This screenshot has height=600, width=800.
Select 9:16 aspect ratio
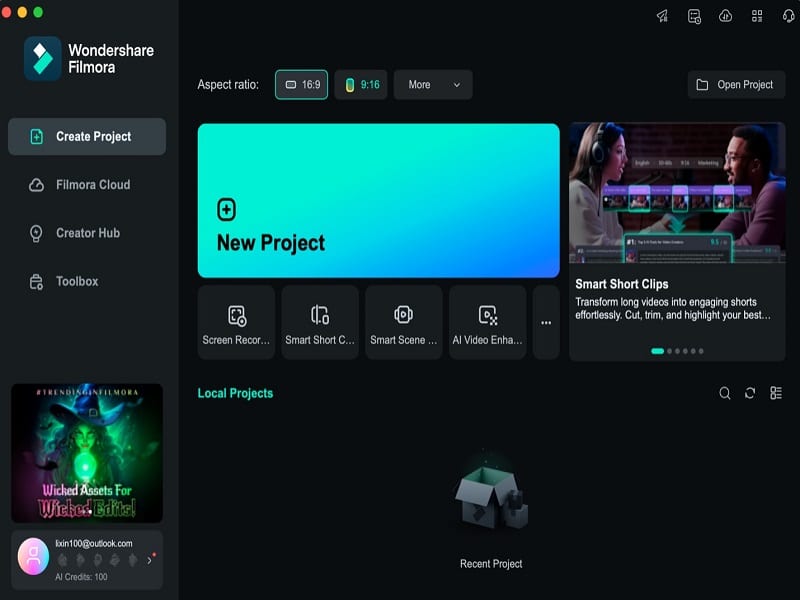(361, 85)
